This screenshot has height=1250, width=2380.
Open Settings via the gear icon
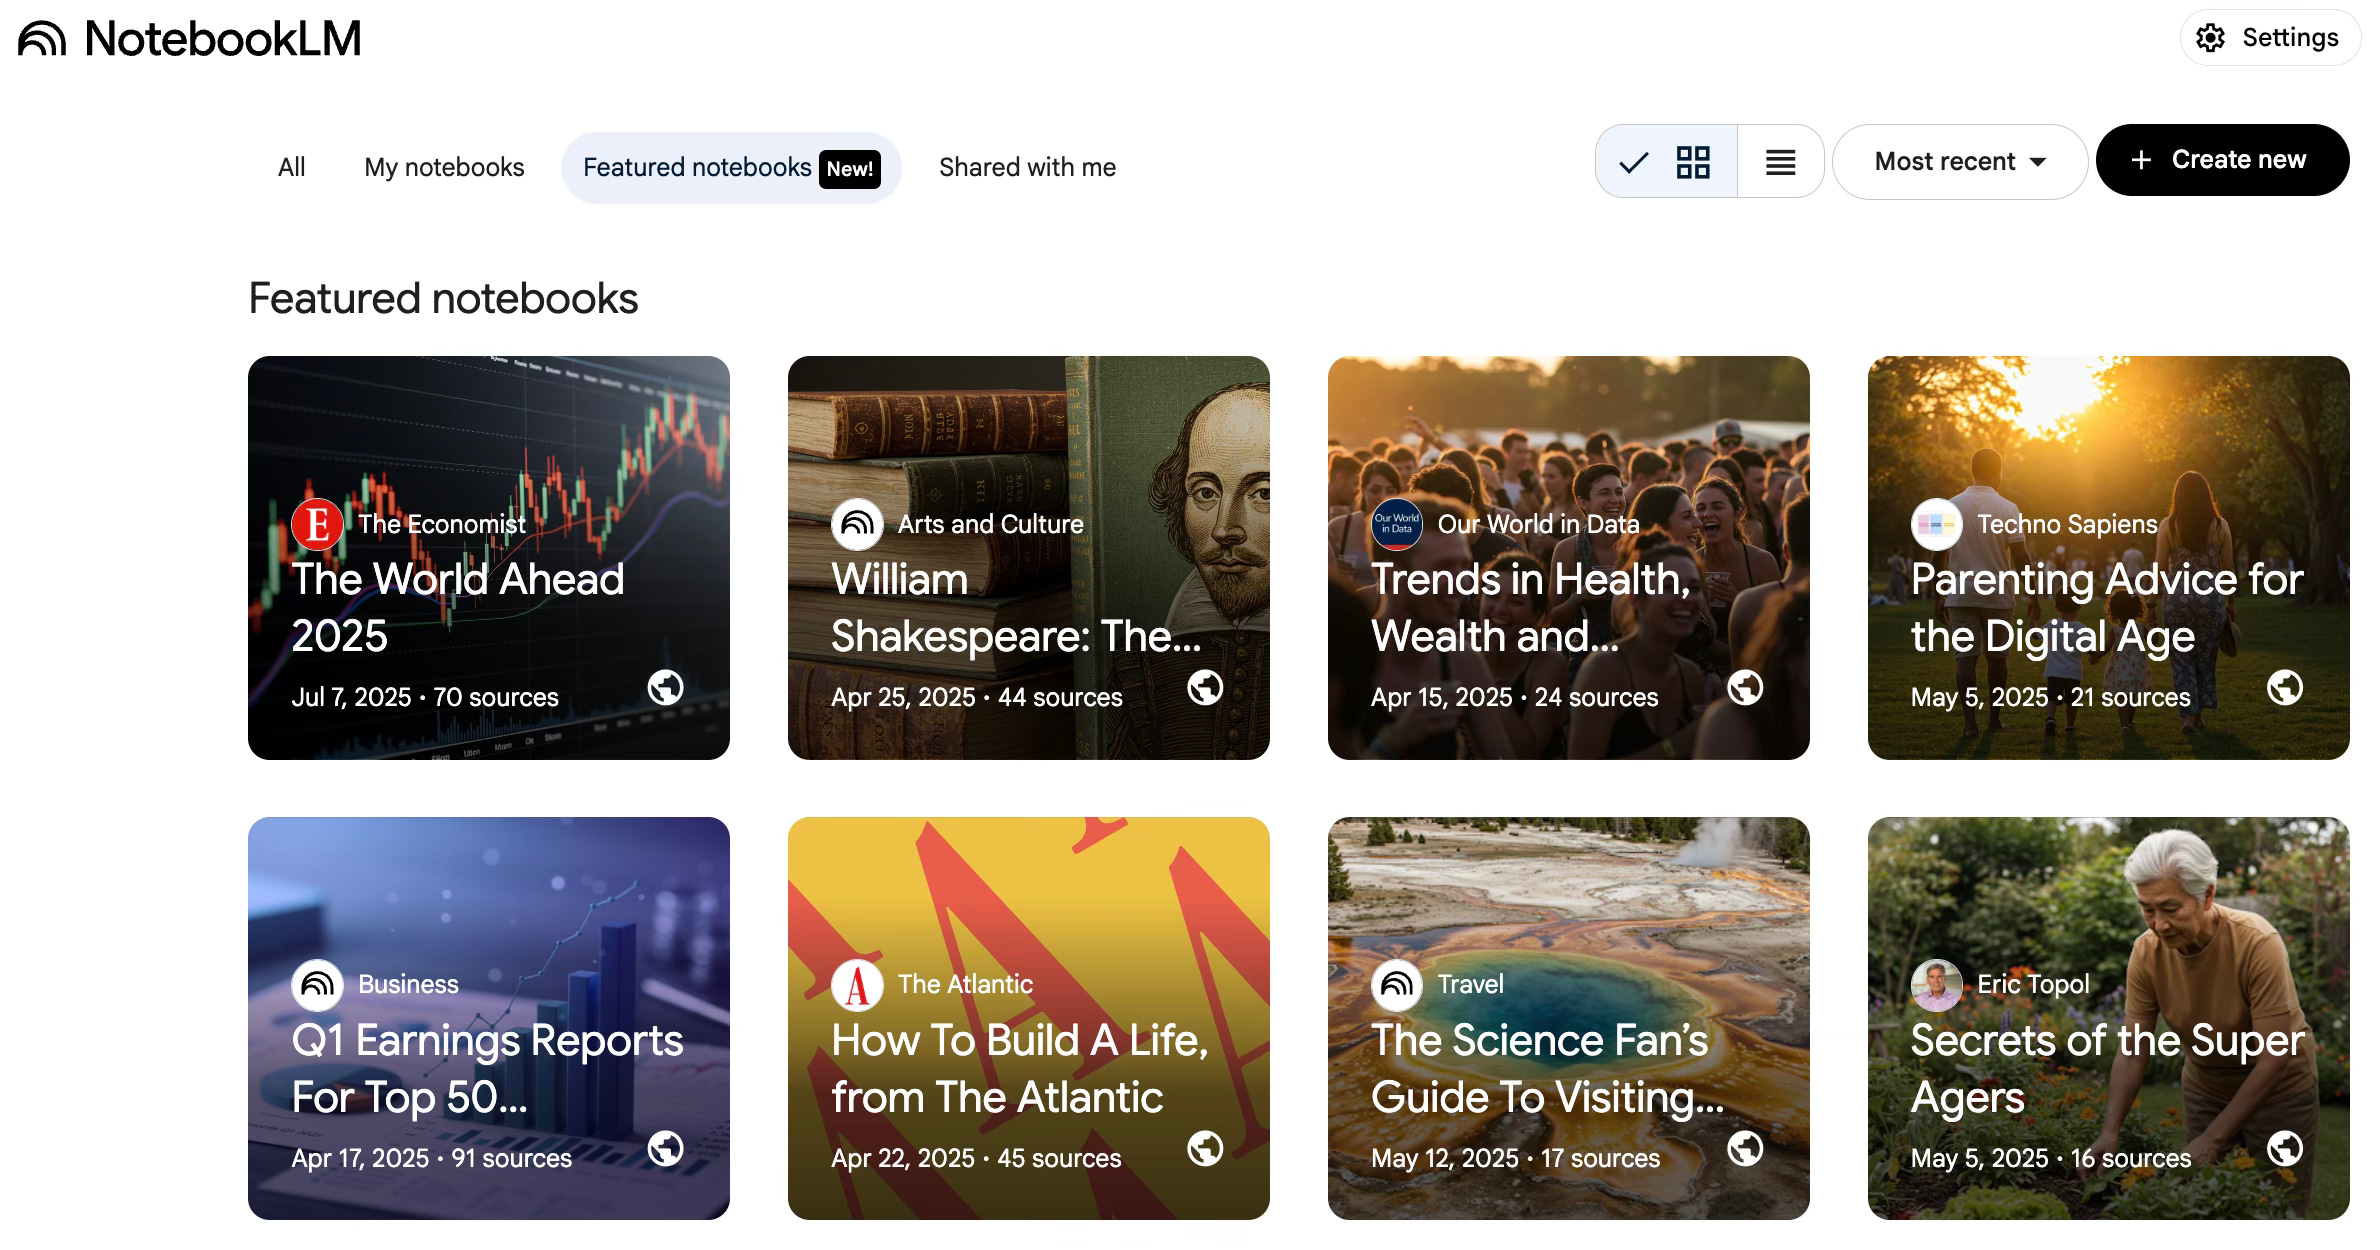pyautogui.click(x=2210, y=38)
